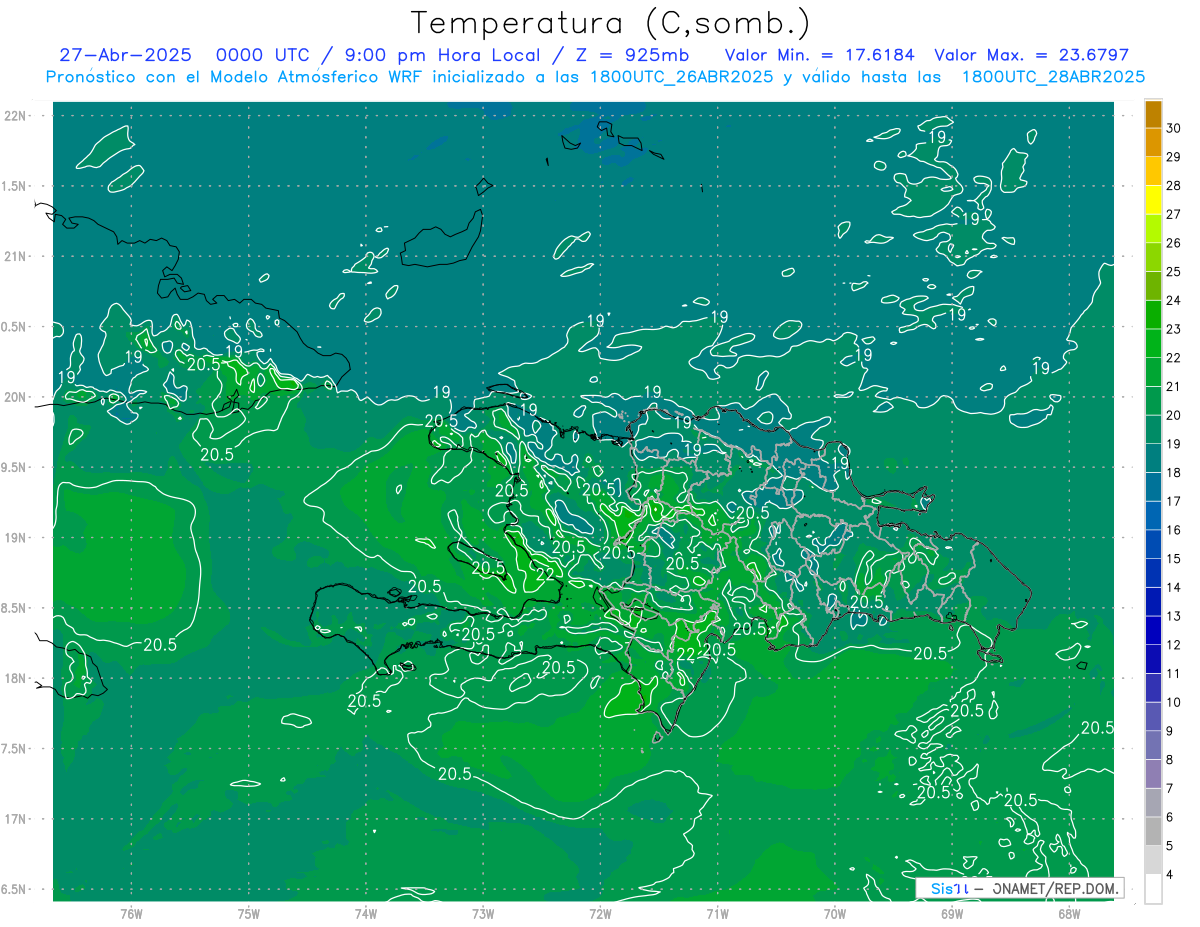Click the longitude label '69W'
The width and height of the screenshot is (1200, 927).
click(x=952, y=913)
